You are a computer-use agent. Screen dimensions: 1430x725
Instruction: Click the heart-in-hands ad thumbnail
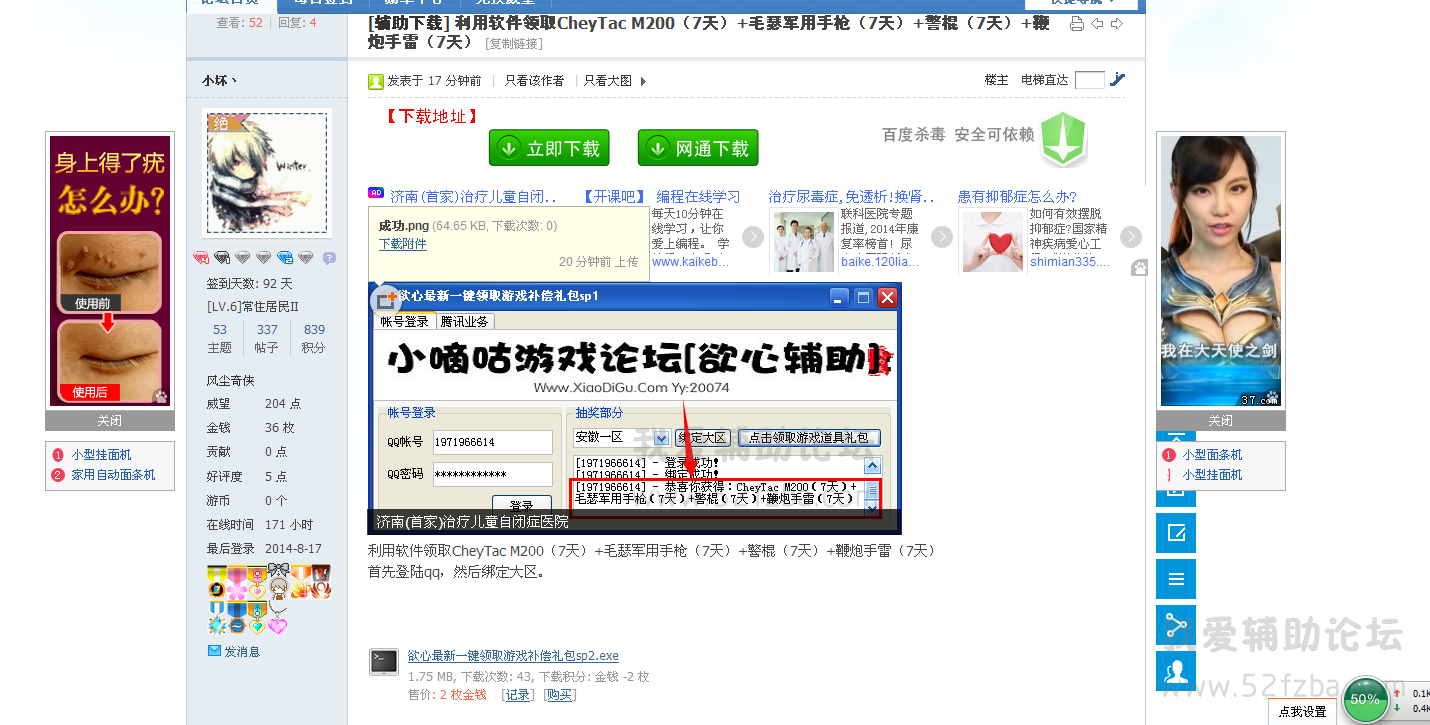pos(993,242)
